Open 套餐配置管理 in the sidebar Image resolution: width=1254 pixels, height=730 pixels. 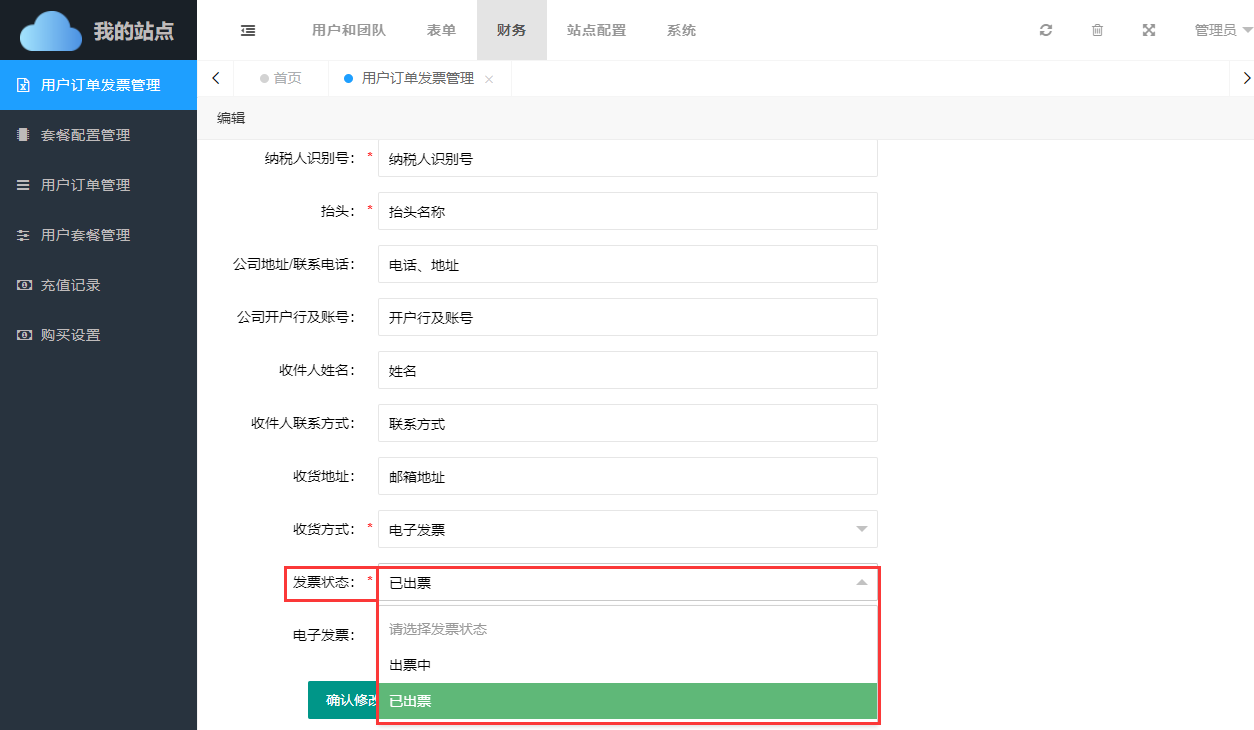pos(85,135)
